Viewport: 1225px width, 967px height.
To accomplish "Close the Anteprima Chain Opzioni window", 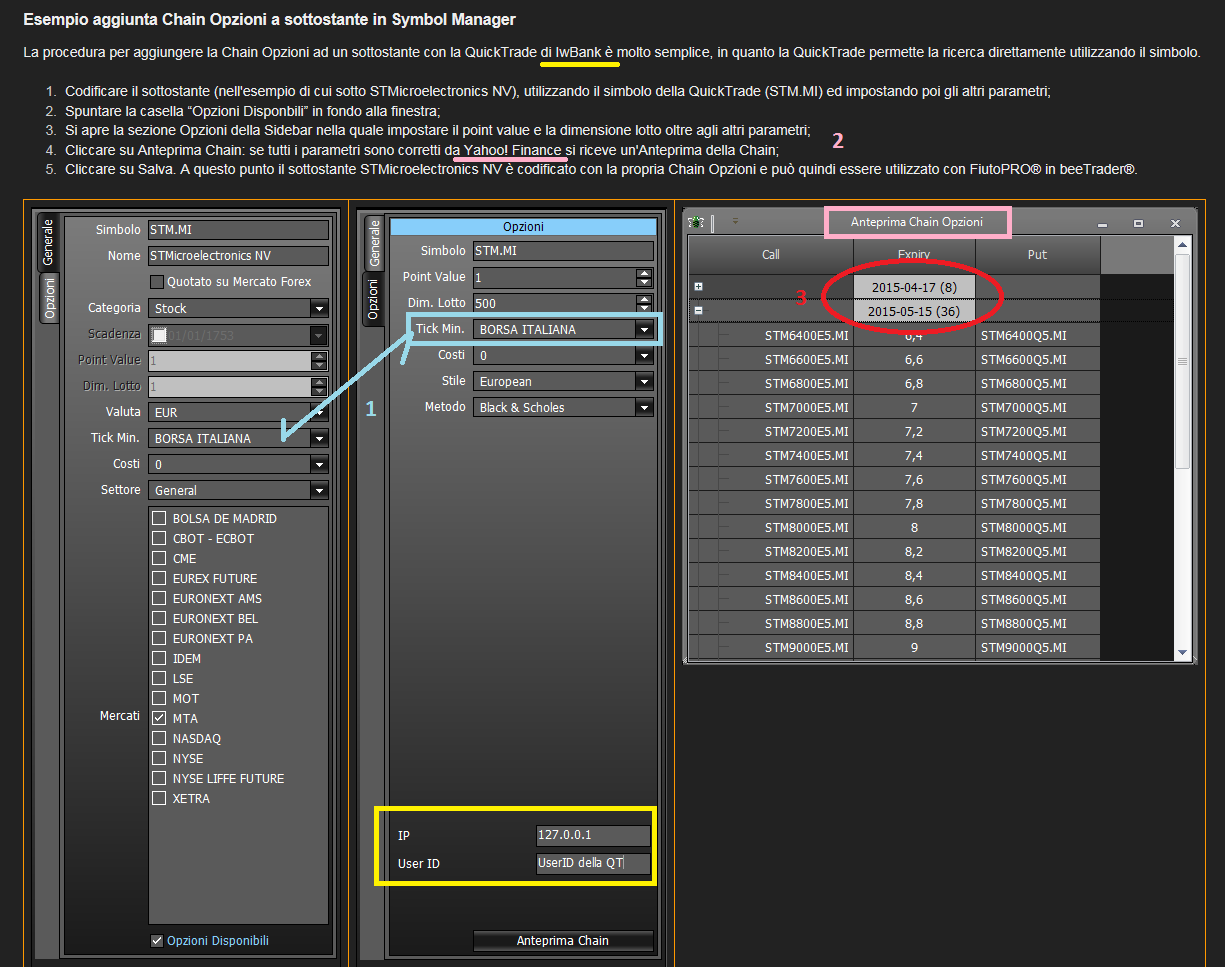I will click(x=1175, y=223).
